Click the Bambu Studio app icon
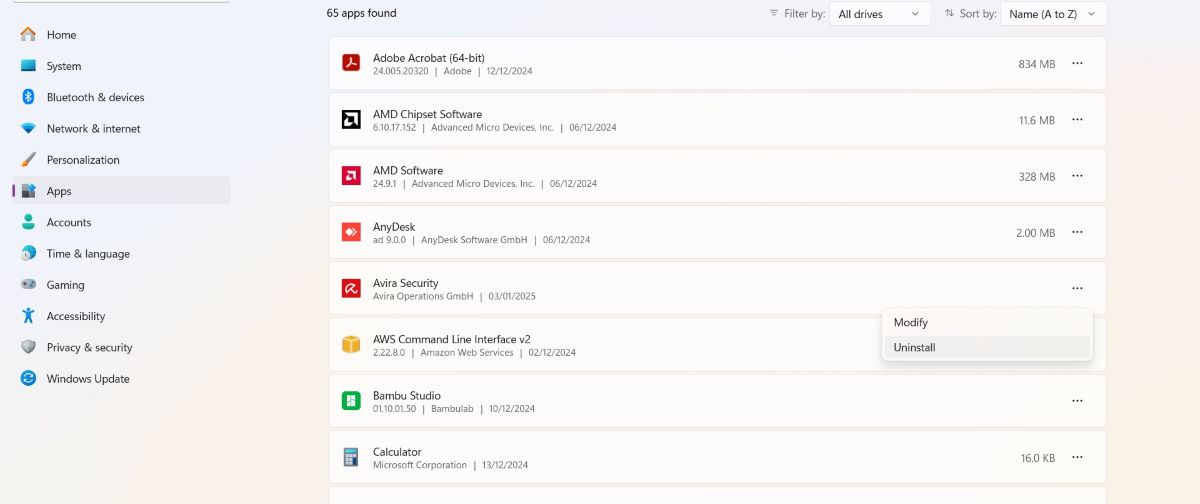The image size is (1200, 504). [x=351, y=401]
